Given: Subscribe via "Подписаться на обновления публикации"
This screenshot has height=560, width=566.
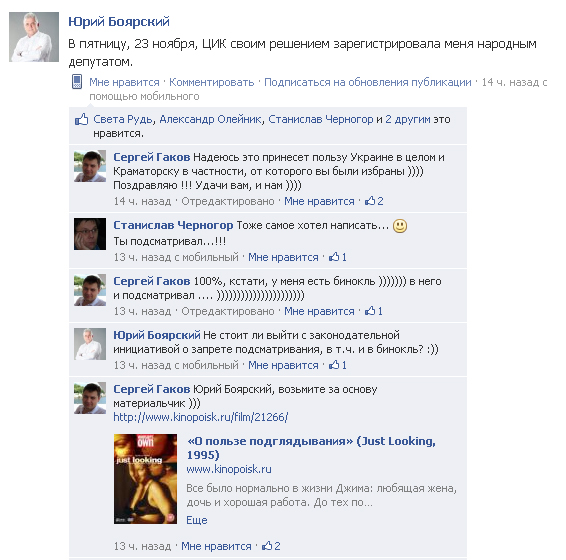Looking at the screenshot, I should click(368, 82).
